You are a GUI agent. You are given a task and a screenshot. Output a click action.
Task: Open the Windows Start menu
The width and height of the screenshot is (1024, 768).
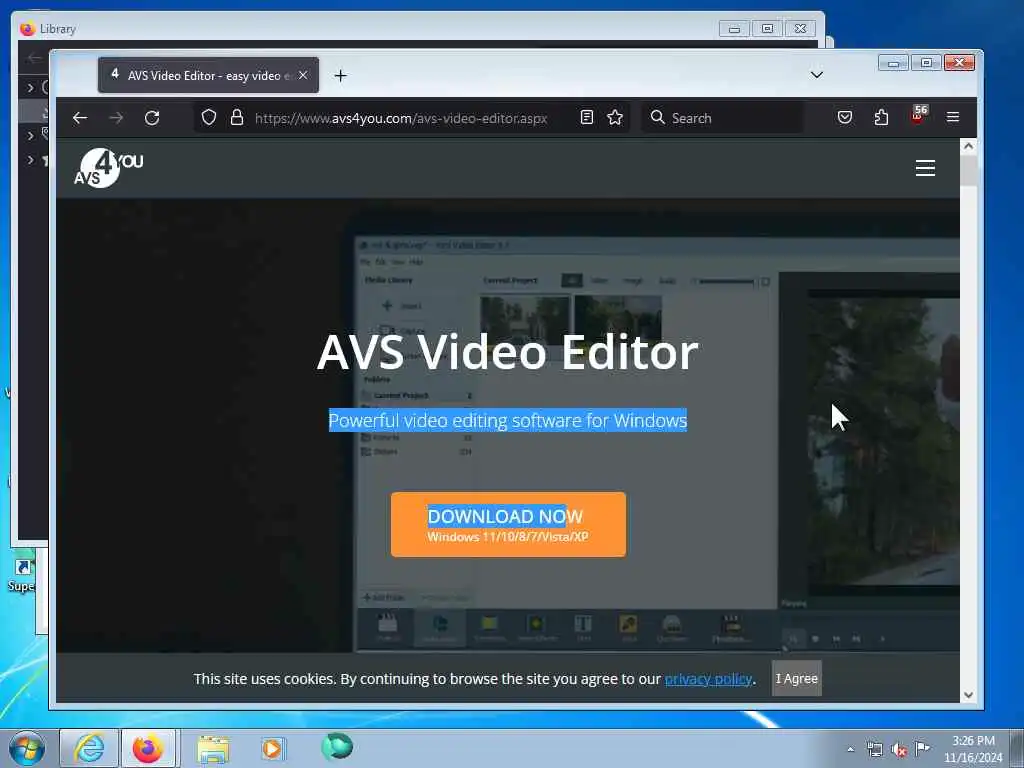[x=26, y=748]
